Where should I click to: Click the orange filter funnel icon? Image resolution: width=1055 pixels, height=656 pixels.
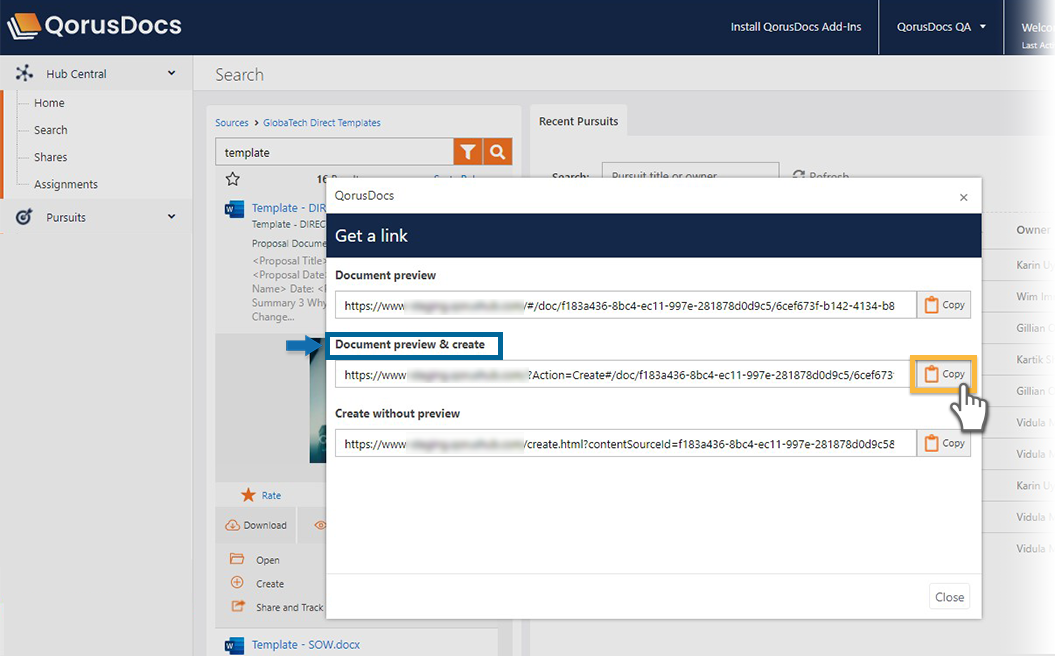pyautogui.click(x=468, y=151)
